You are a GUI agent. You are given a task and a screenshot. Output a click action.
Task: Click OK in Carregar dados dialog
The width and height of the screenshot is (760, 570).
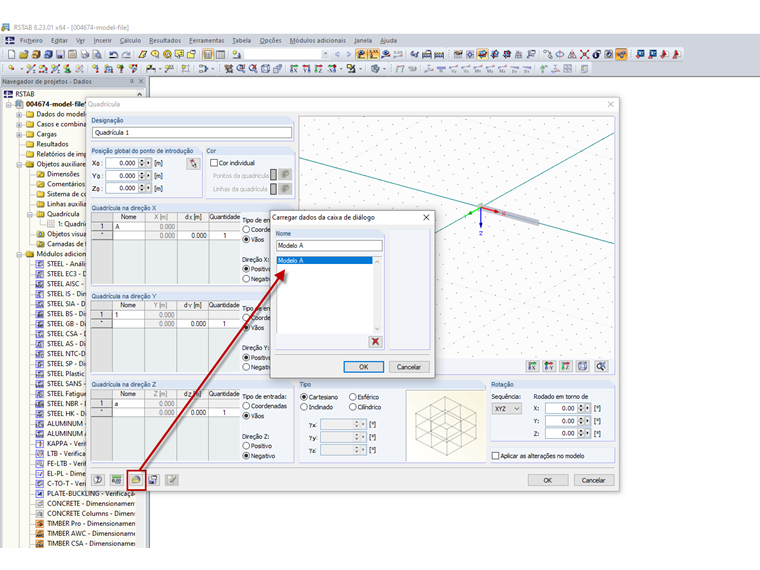pyautogui.click(x=364, y=367)
